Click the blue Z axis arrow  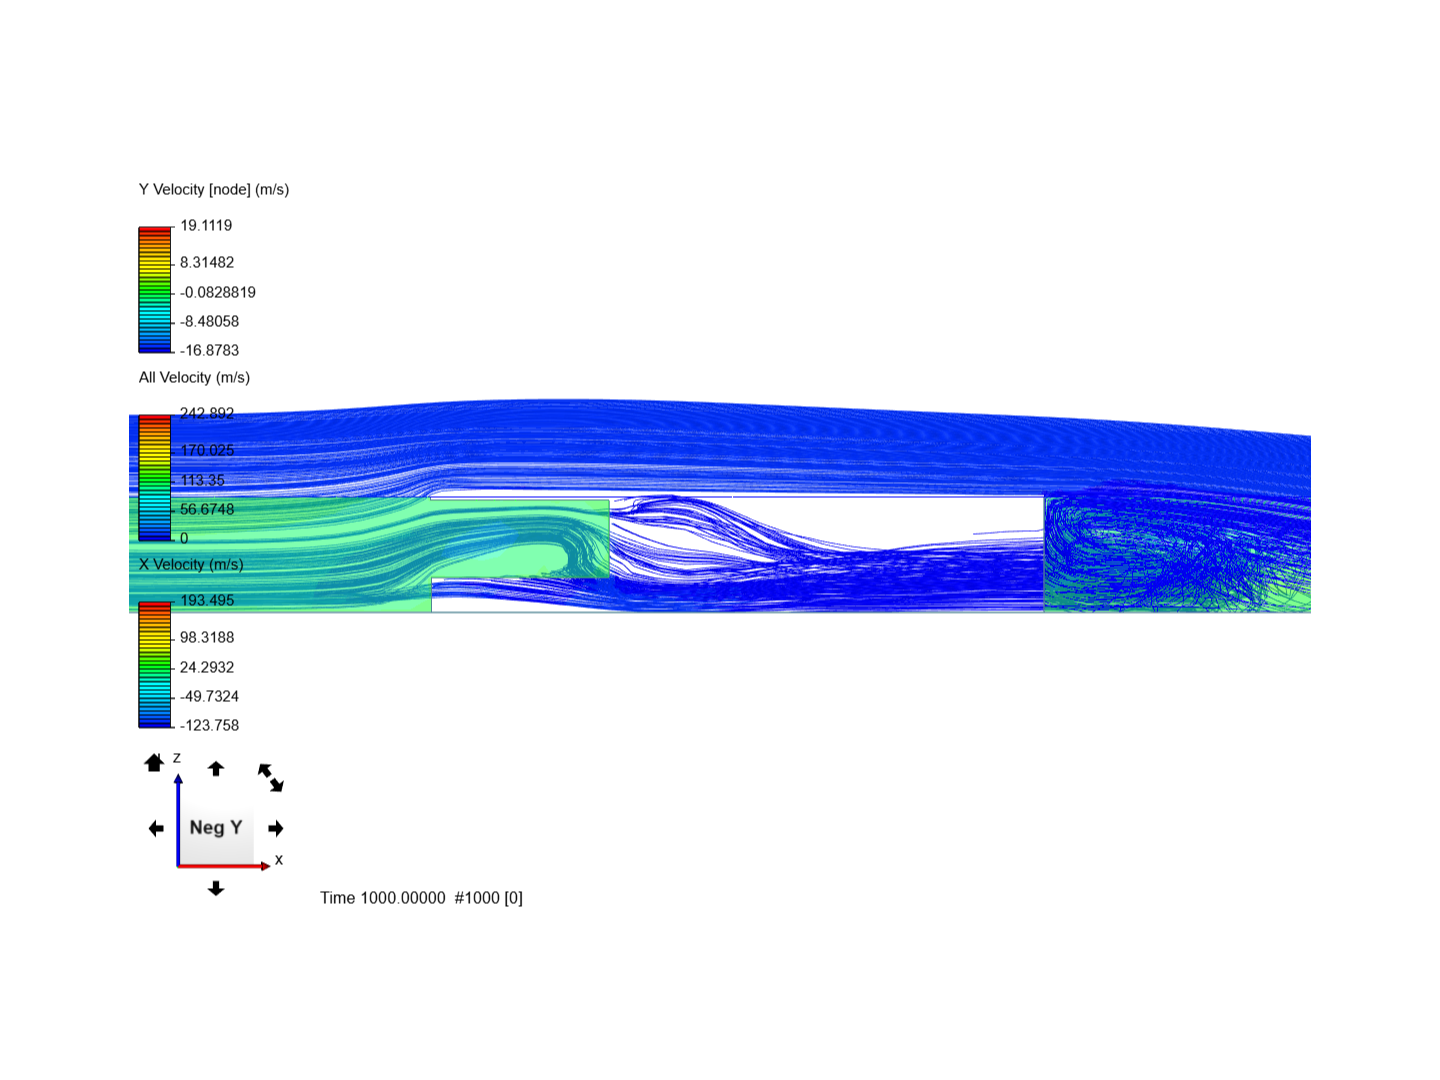178,818
